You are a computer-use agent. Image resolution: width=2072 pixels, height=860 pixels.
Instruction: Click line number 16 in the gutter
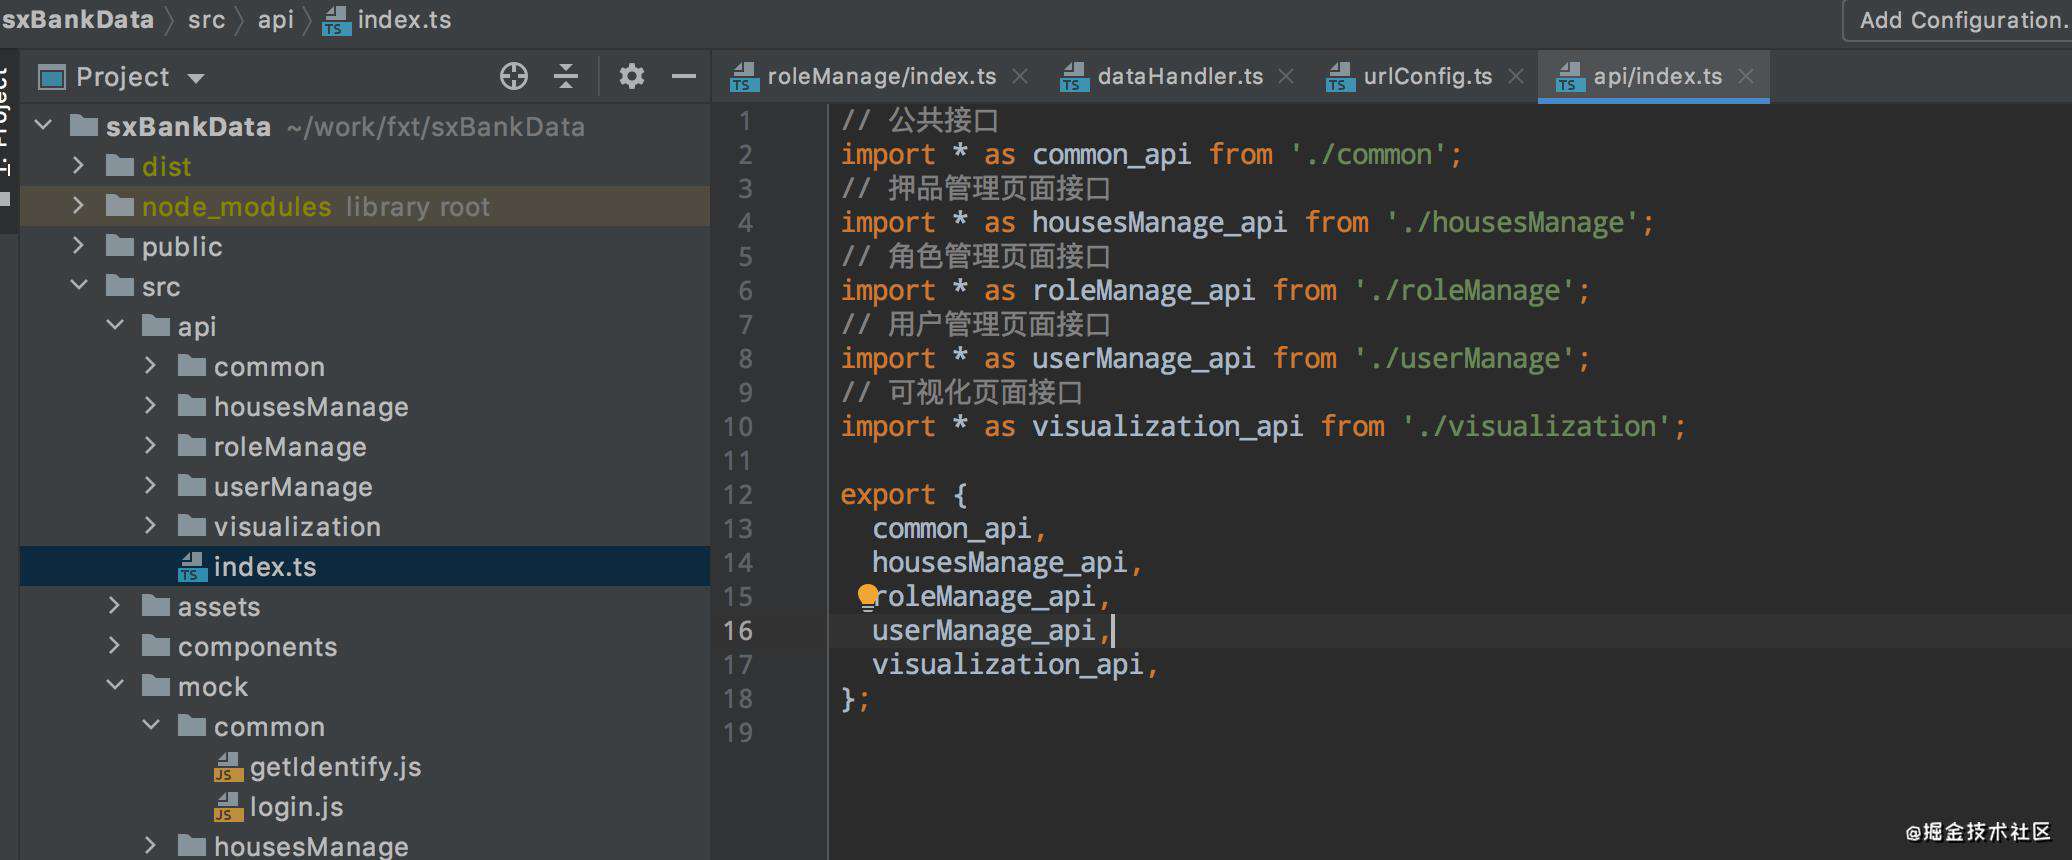click(x=738, y=631)
